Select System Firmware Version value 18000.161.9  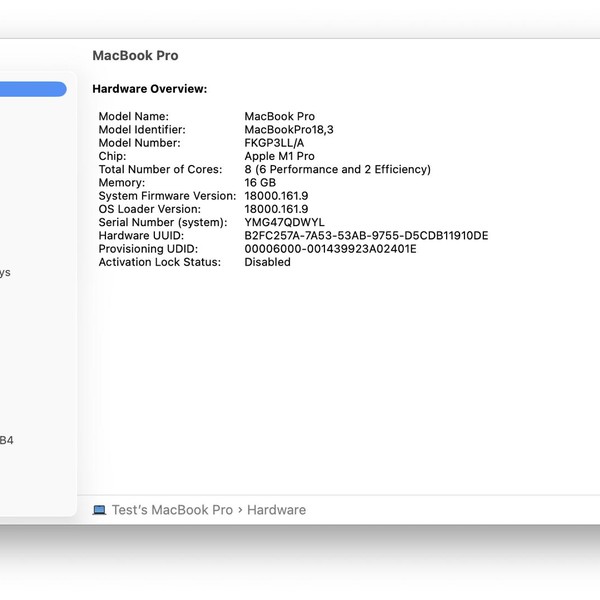[276, 196]
